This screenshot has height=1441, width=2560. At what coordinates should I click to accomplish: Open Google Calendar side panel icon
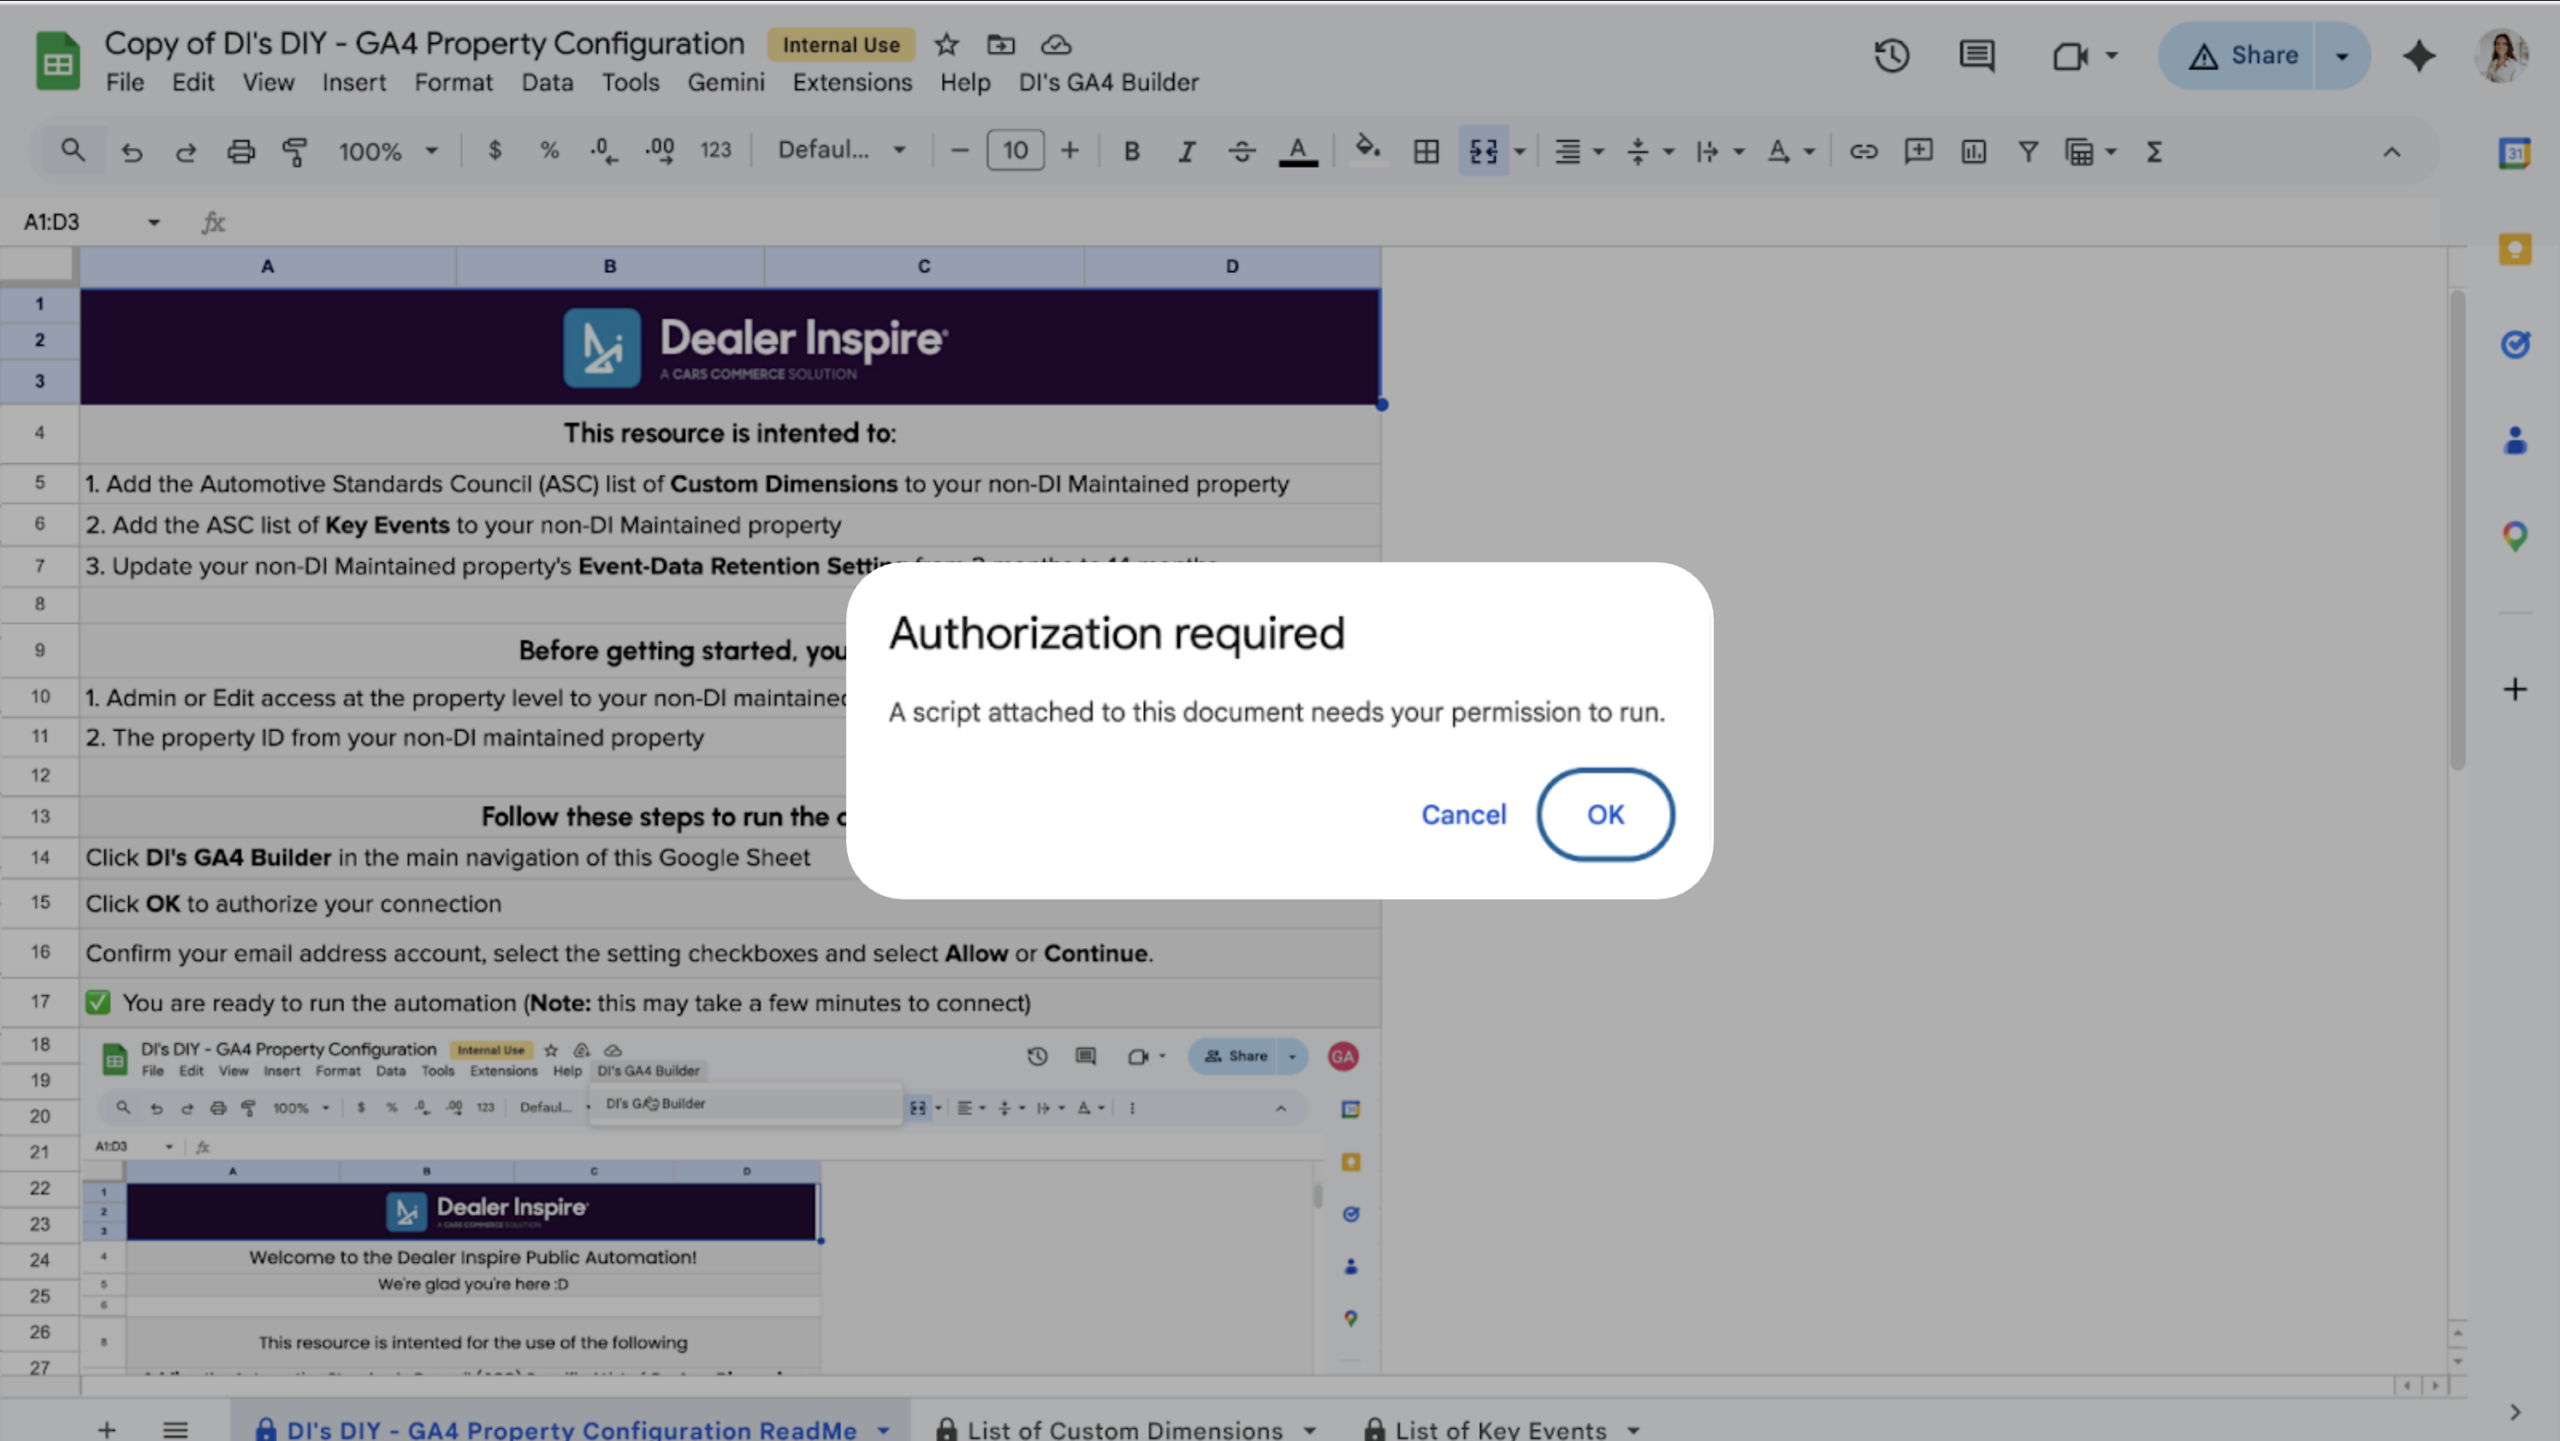click(x=2514, y=153)
